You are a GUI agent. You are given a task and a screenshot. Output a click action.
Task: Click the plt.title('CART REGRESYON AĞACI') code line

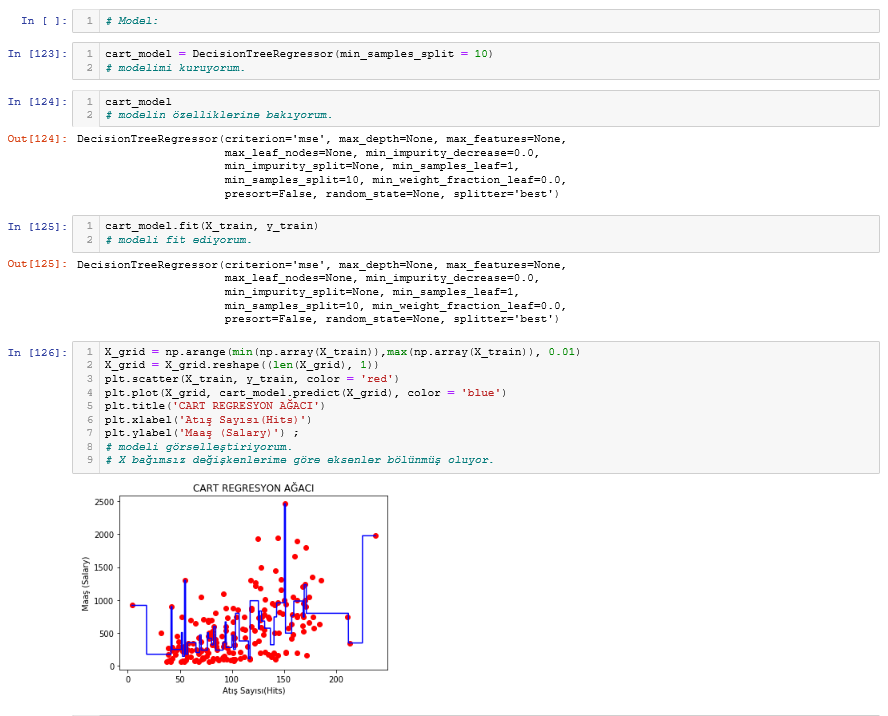pos(215,406)
